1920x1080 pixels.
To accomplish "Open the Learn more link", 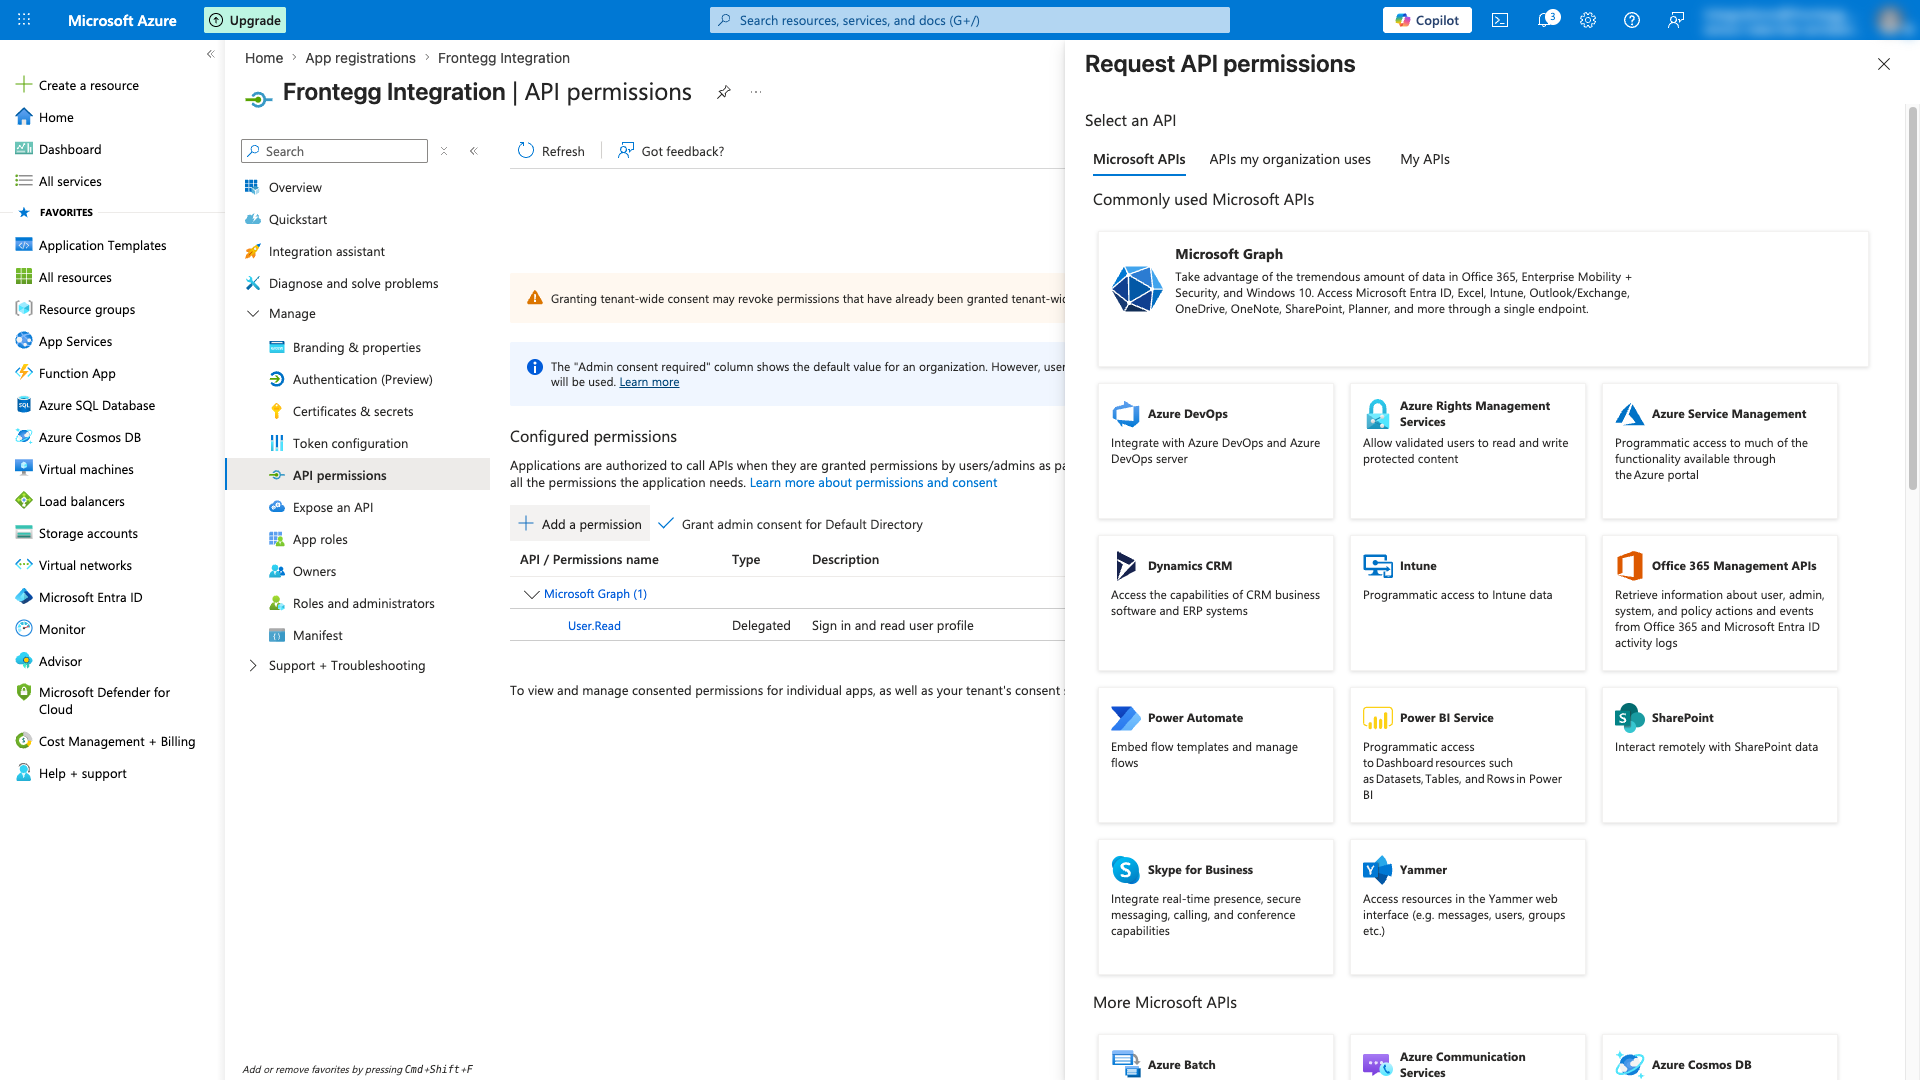I will [x=649, y=382].
